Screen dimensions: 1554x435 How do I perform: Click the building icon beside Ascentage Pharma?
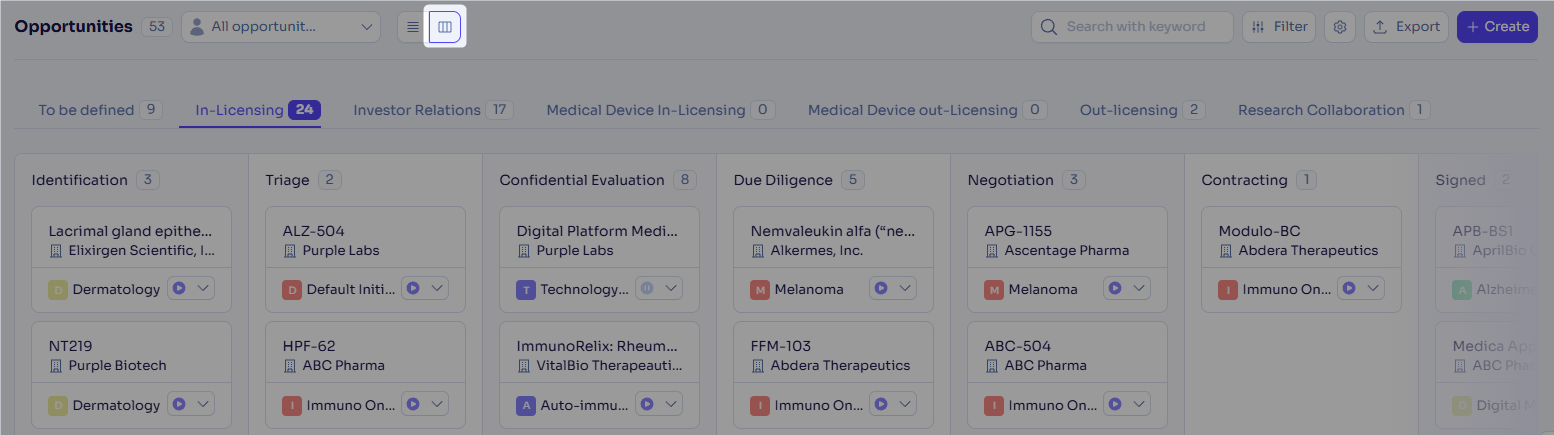[x=992, y=251]
